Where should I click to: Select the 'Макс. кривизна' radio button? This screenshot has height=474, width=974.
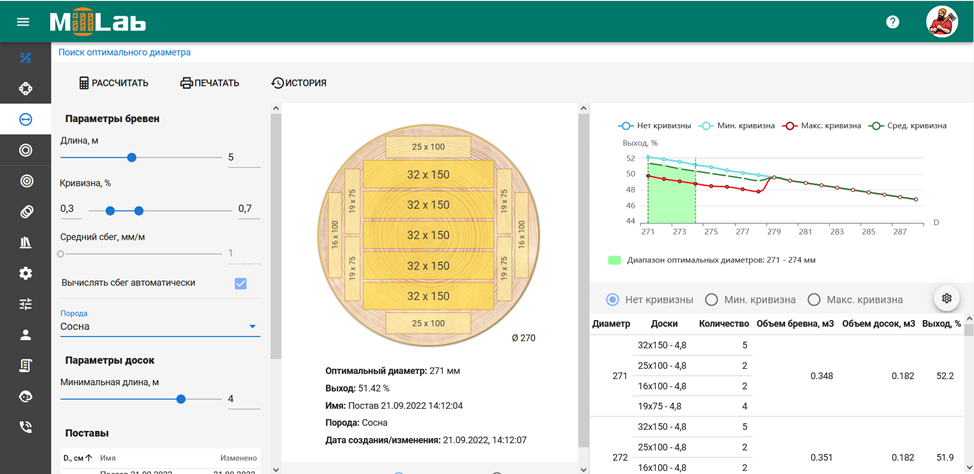pyautogui.click(x=814, y=299)
